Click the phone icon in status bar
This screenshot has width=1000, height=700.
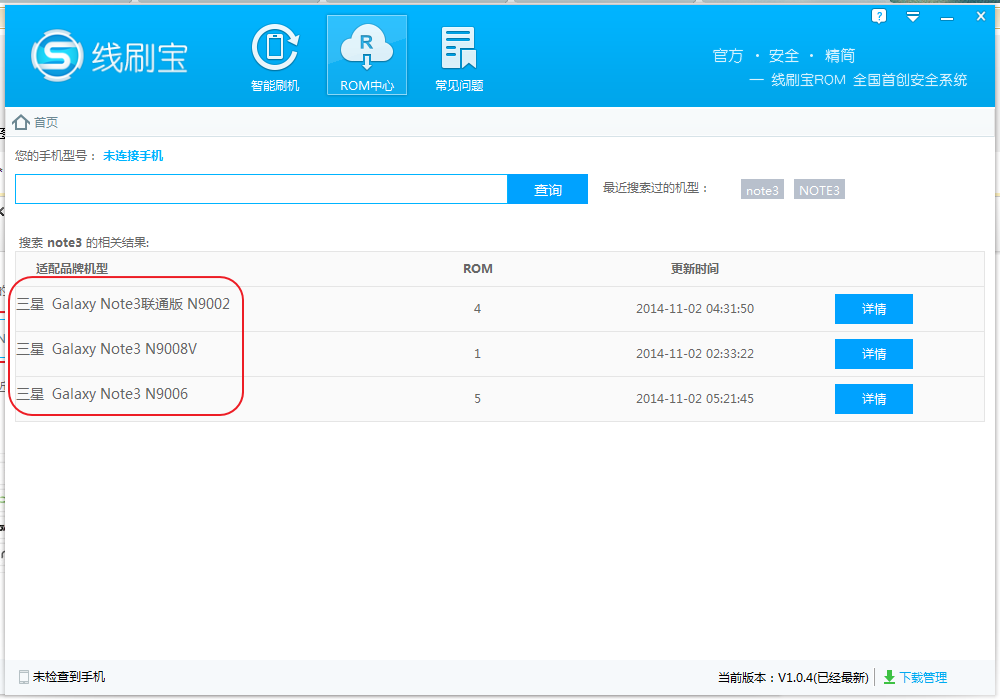[24, 677]
